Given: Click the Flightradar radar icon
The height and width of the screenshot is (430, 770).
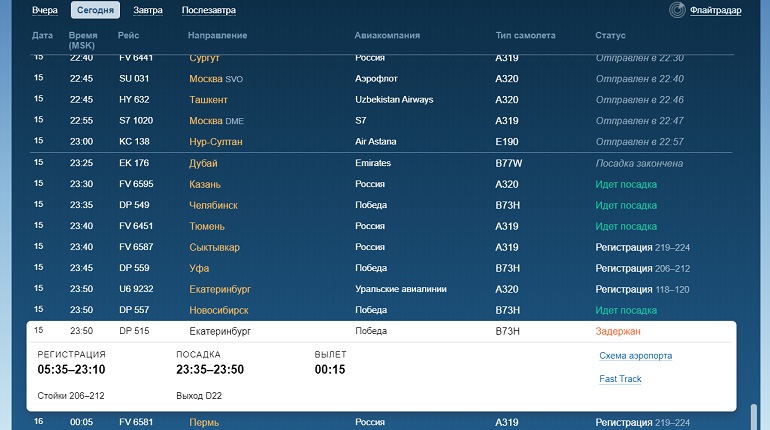Looking at the screenshot, I should coord(677,10).
